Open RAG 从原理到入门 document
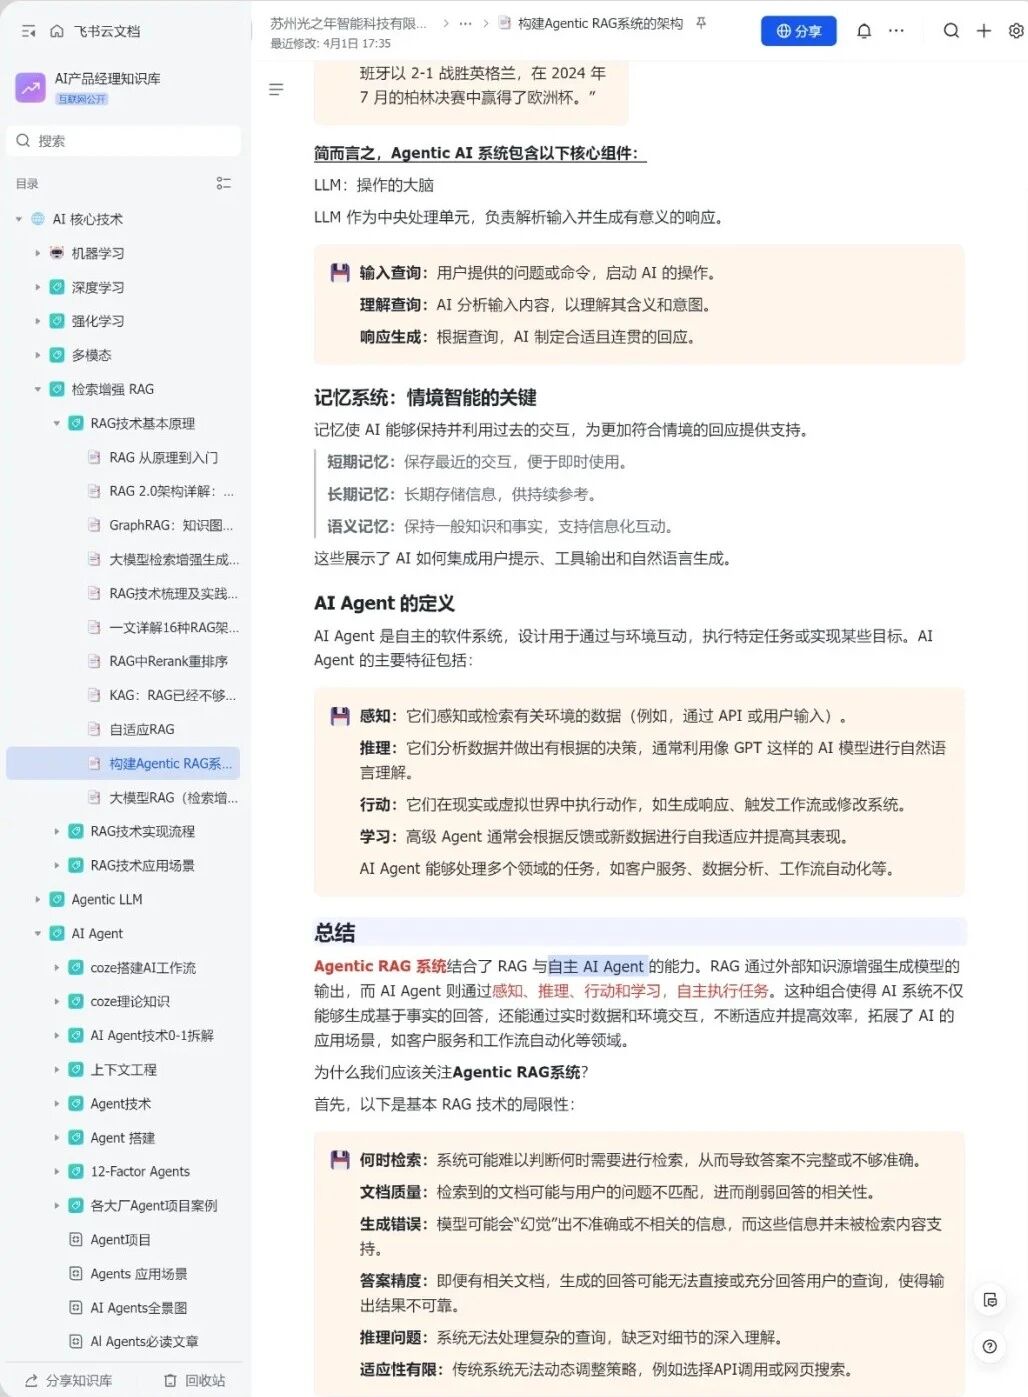This screenshot has height=1397, width=1028. click(163, 457)
